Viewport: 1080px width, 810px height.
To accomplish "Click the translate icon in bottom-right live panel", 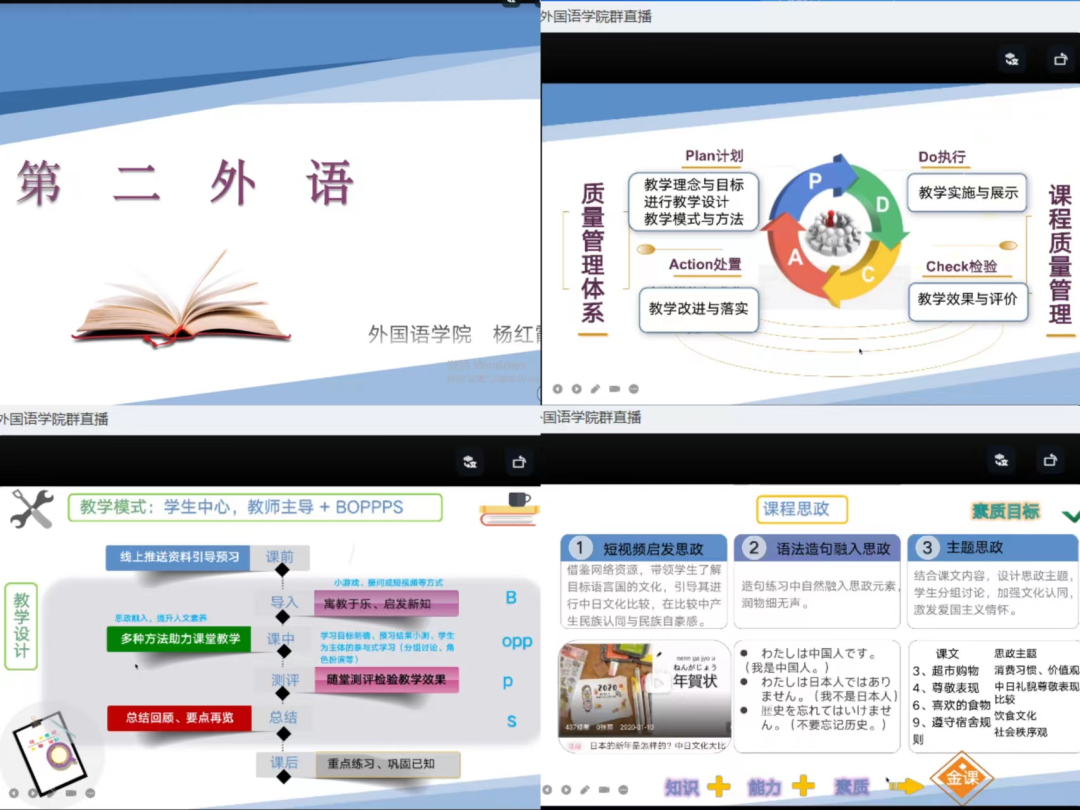I will (1000, 460).
